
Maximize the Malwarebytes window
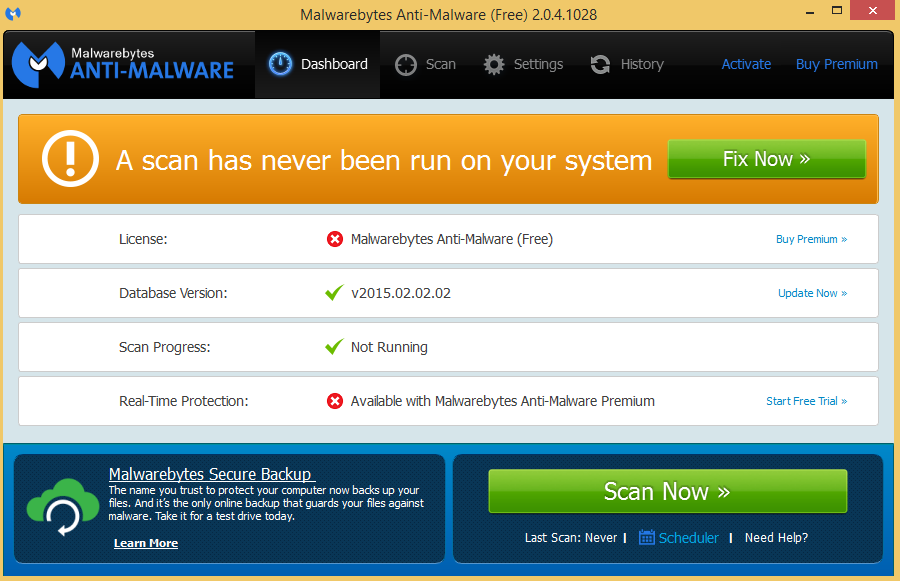pos(837,10)
